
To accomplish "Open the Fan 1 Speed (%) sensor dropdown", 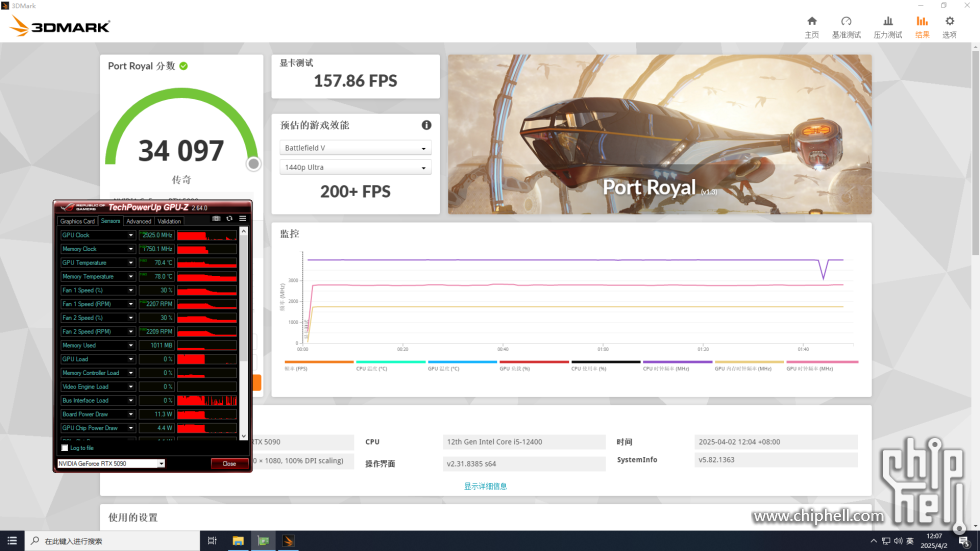I will (x=131, y=290).
